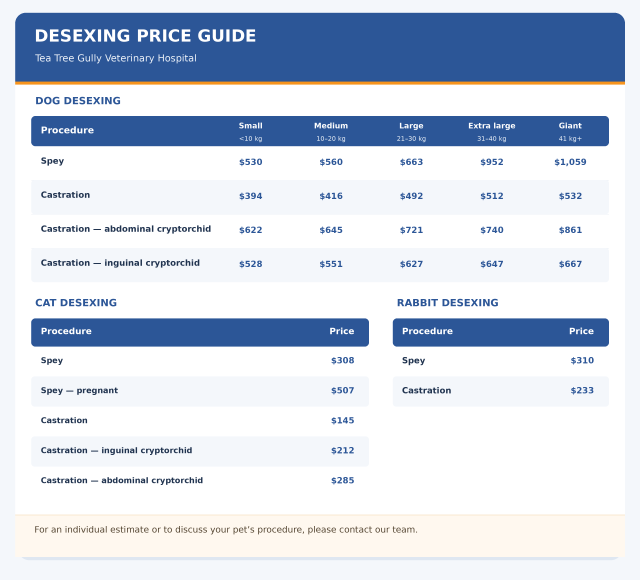This screenshot has height=580, width=640.
Task: Select inguinal cryptorchid giant price $667
Action: 570,264
